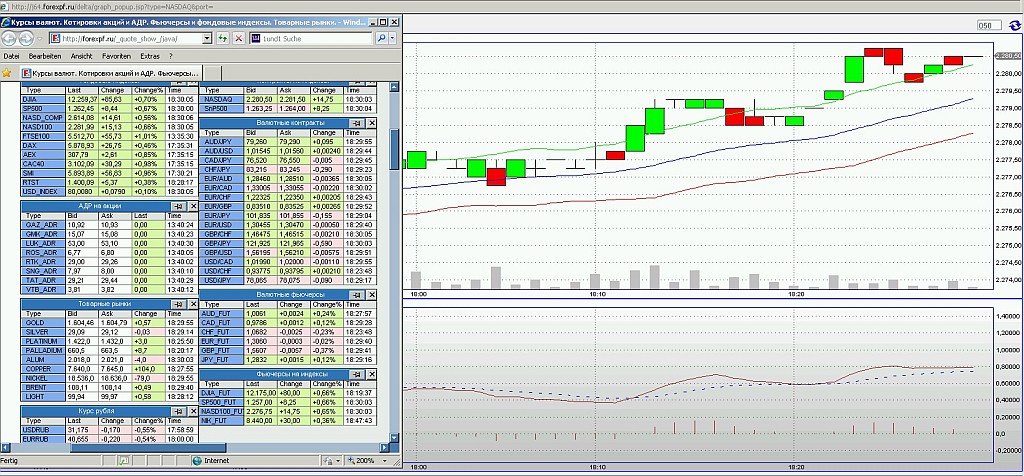The width and height of the screenshot is (1024, 476).
Task: Pin the Курс рубля panel
Action: (178, 411)
